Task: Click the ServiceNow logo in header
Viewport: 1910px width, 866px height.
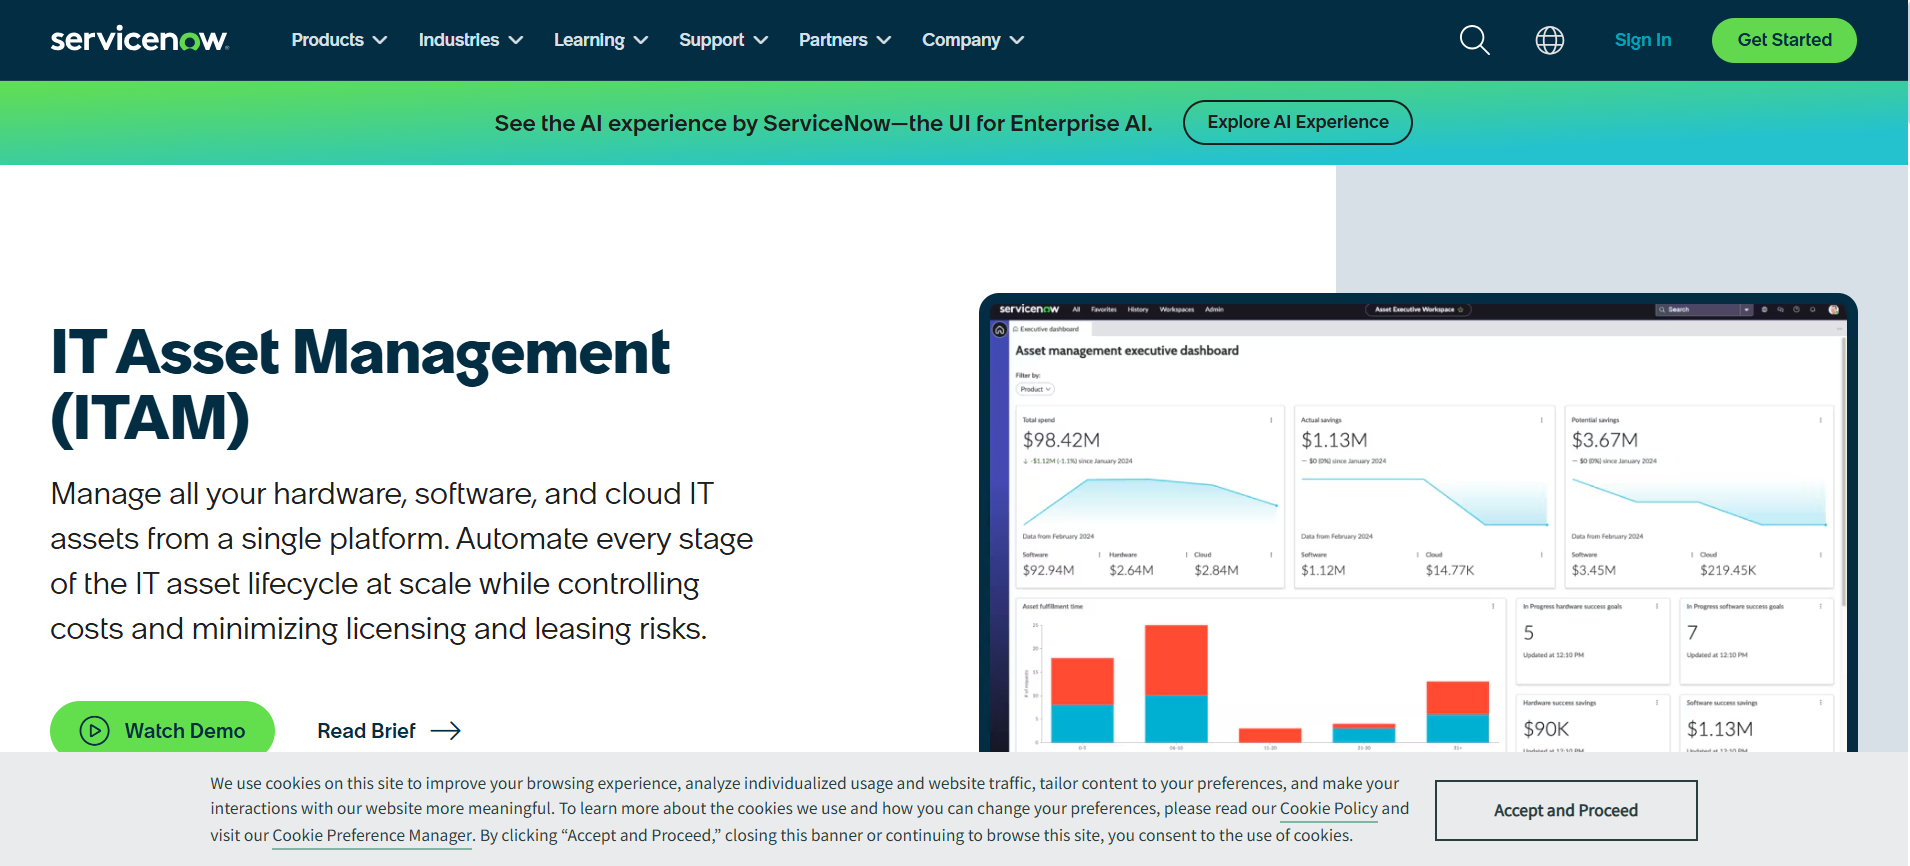Action: coord(139,40)
